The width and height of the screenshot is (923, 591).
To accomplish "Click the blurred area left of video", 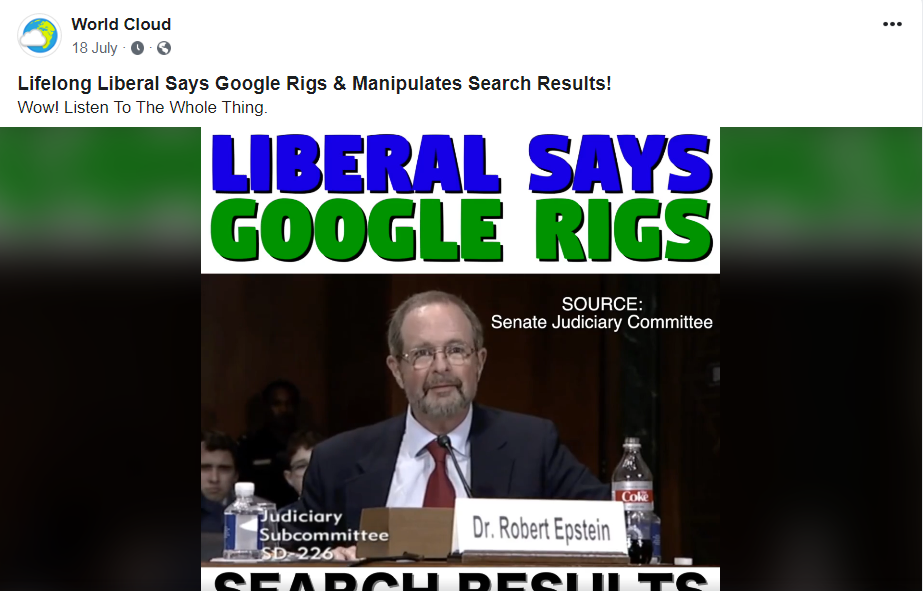I will 101,359.
